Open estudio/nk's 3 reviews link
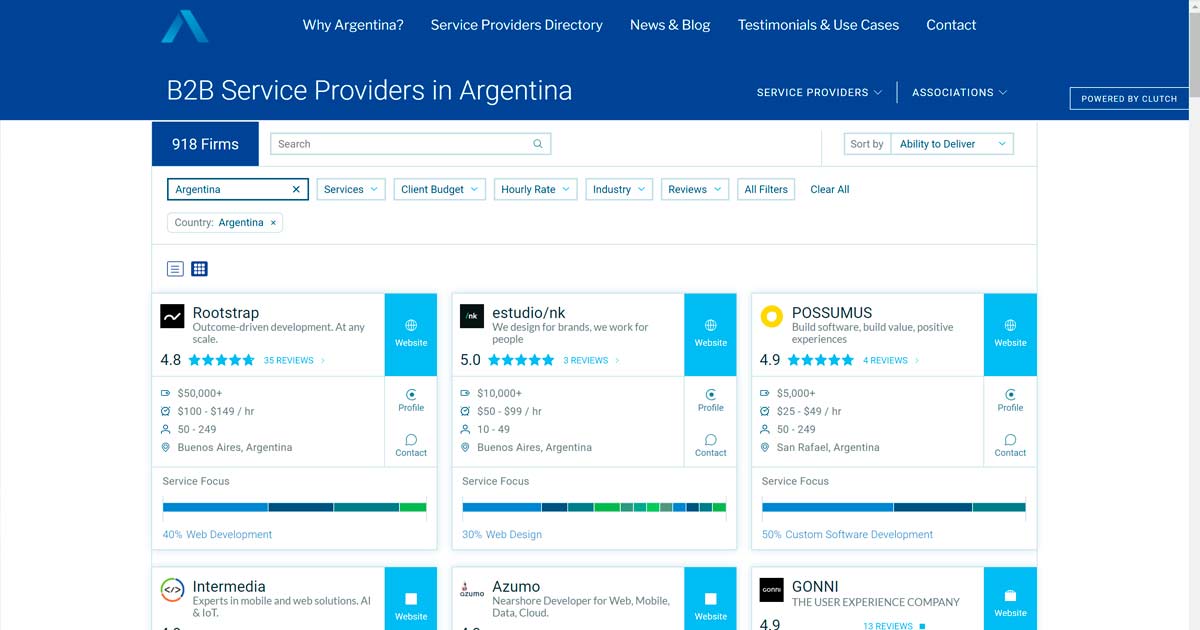 591,360
